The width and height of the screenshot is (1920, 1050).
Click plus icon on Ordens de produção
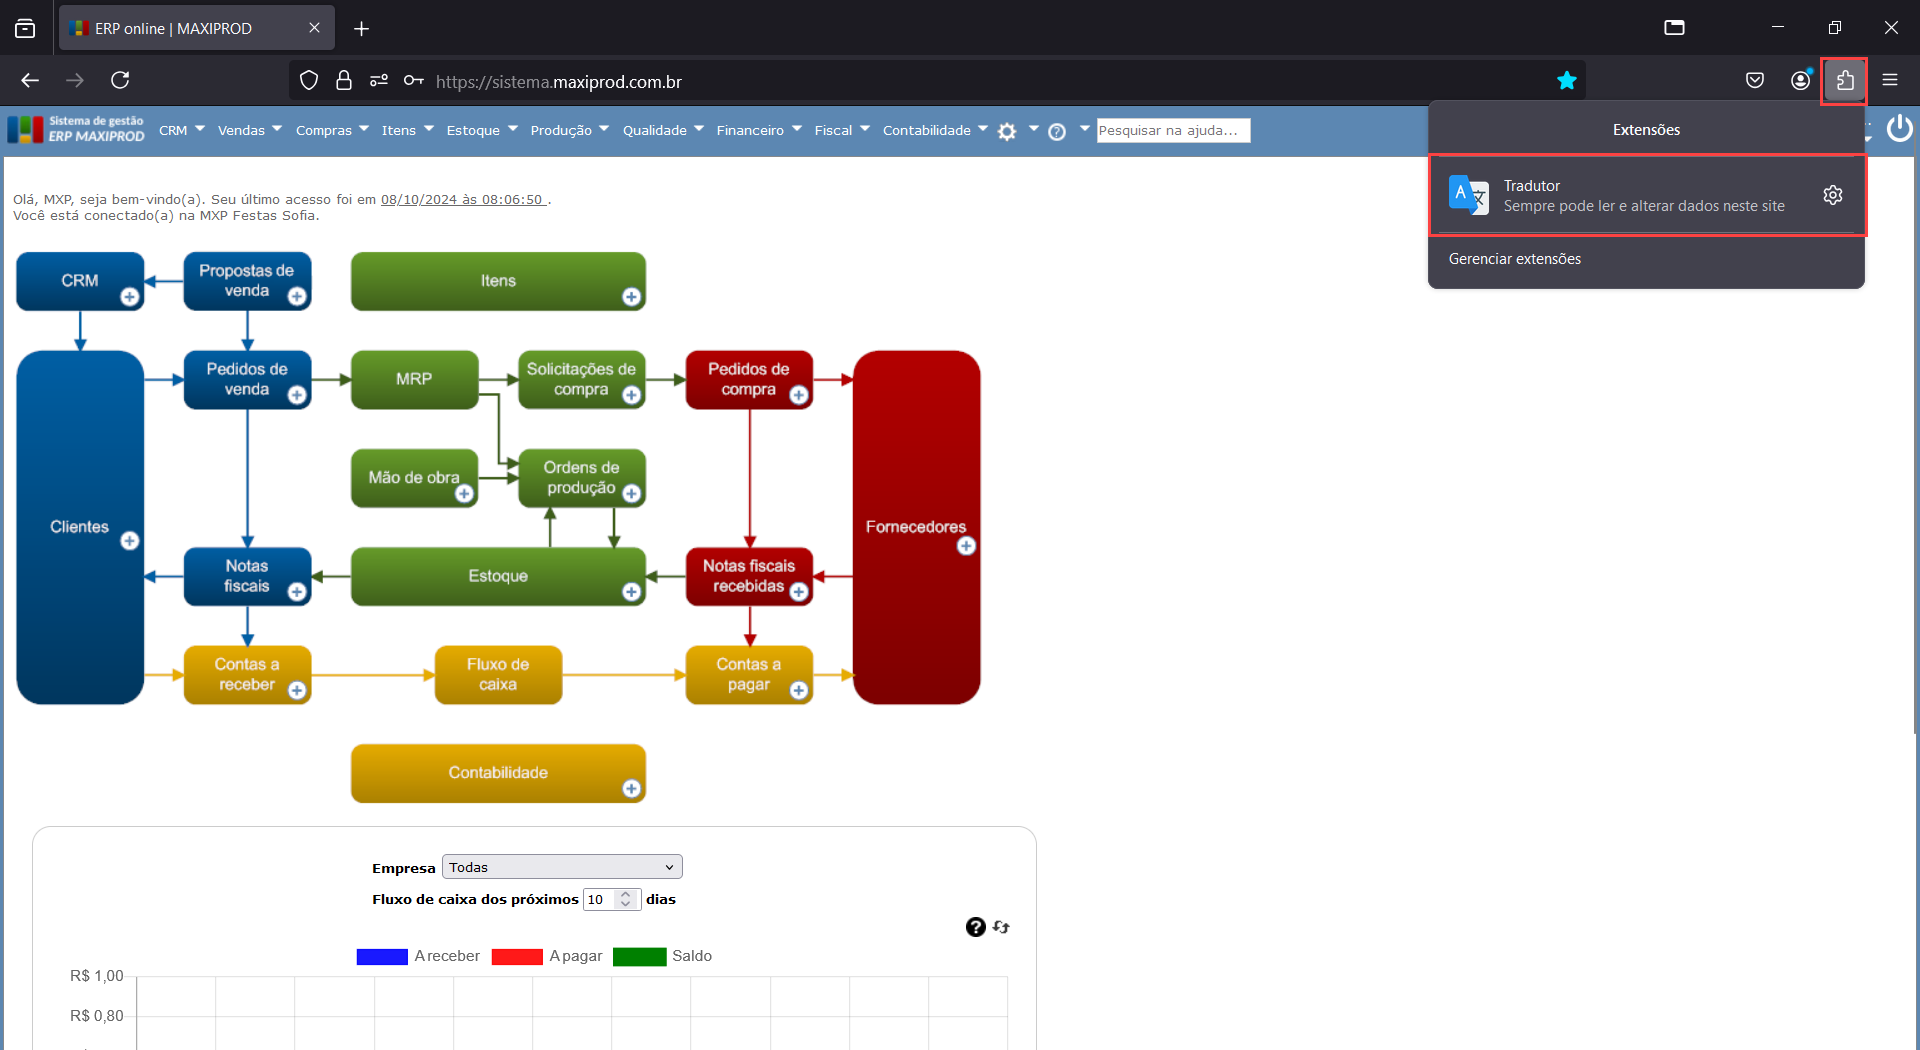click(631, 494)
